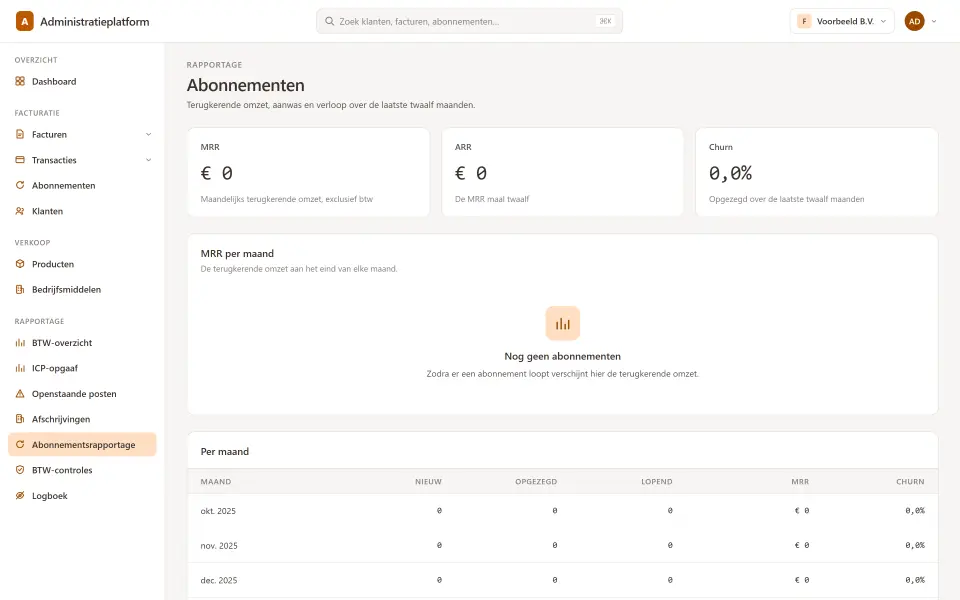
Task: Select the dec. 2025 row label
Action: tap(219, 580)
